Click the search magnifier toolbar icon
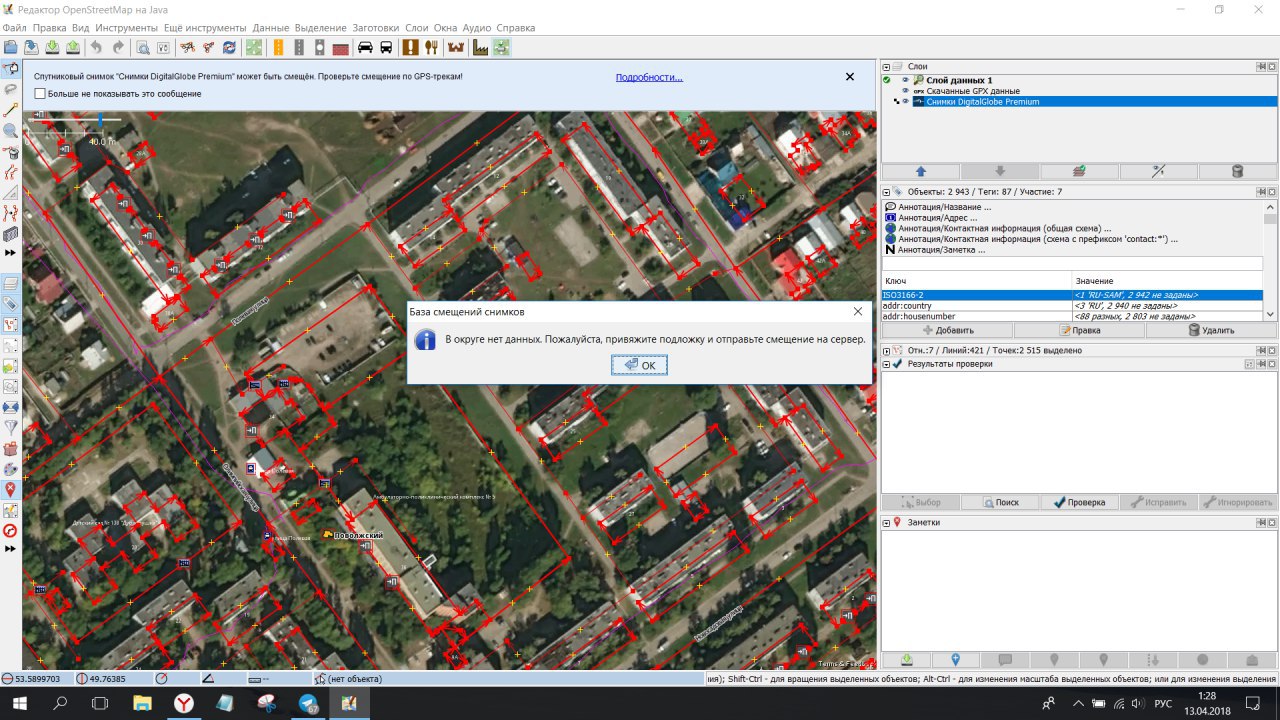Viewport: 1280px width, 720px height. 143,47
